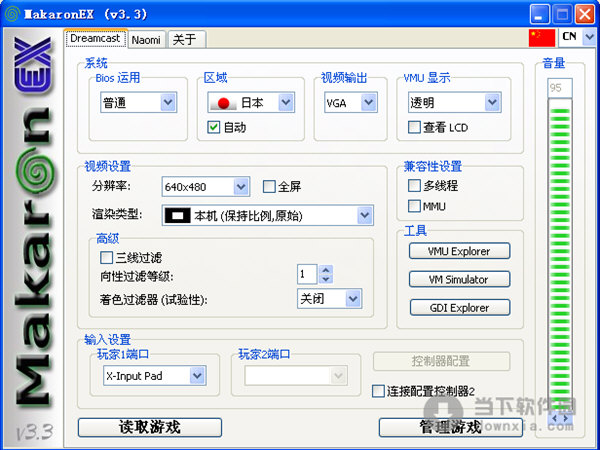Viewport: 600px width, 450px height.
Task: Check 连接配置控制器2 option
Action: point(378,391)
